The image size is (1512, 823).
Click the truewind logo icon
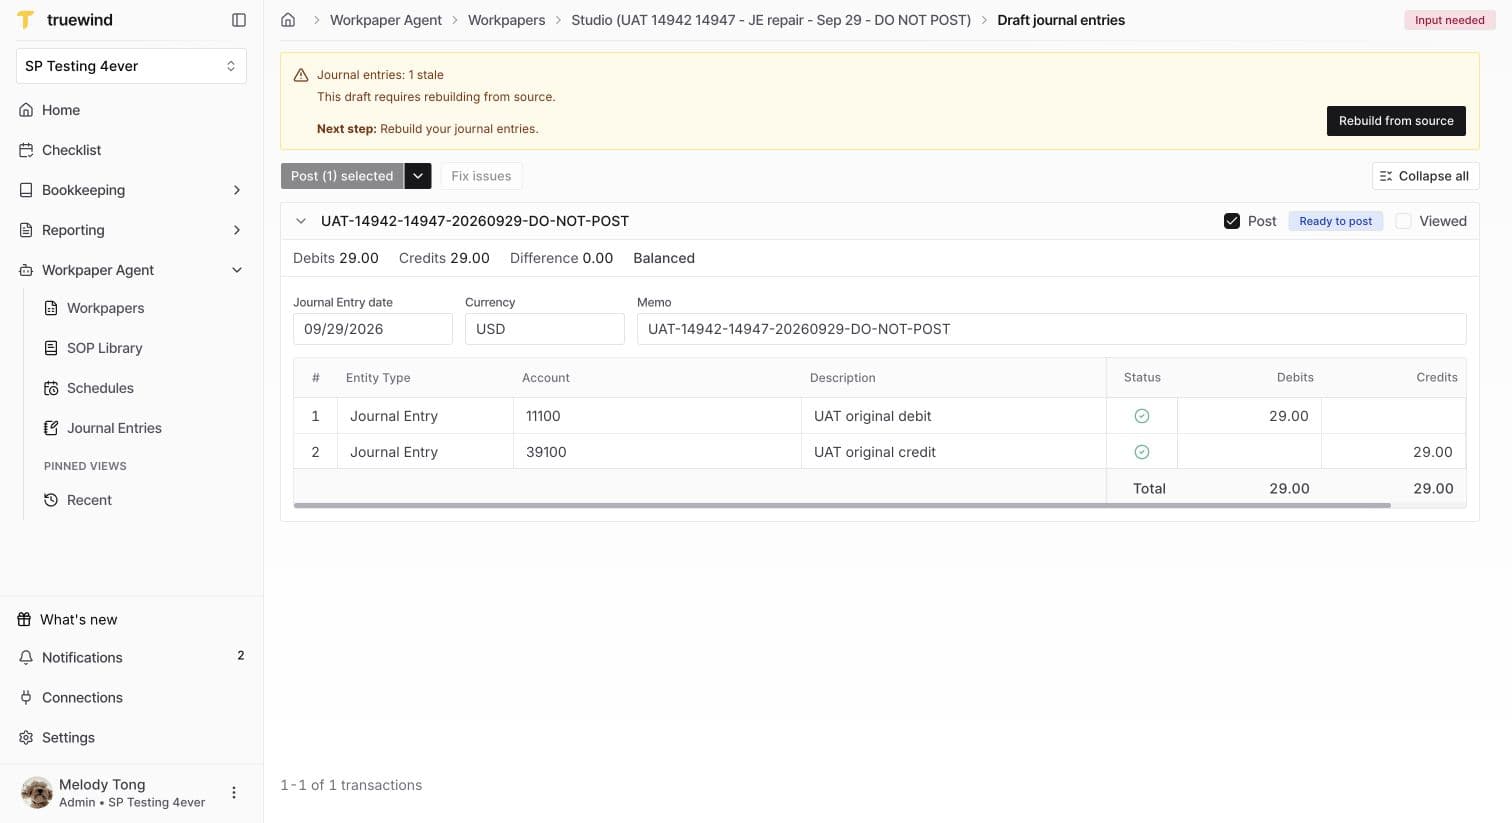[26, 20]
